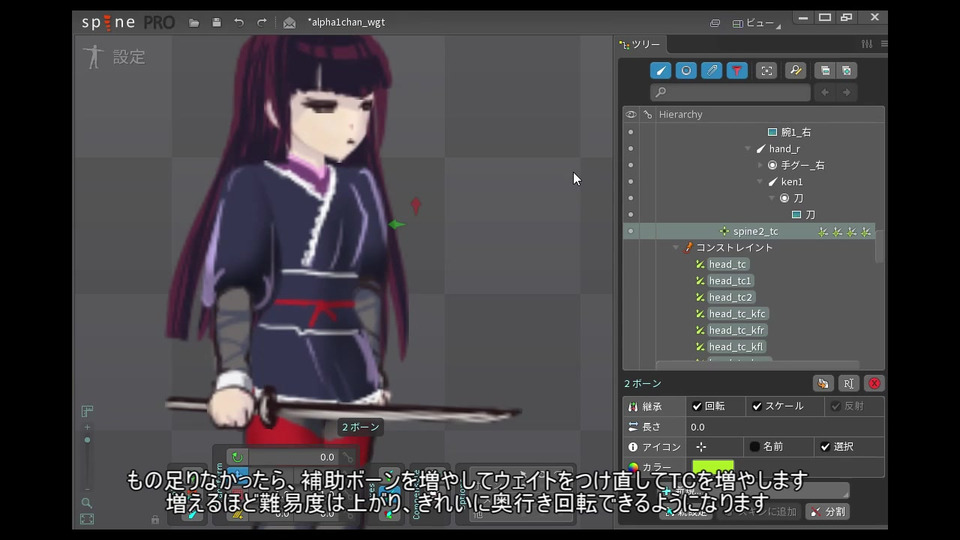
Task: Click the 分割 split button
Action: (x=828, y=512)
